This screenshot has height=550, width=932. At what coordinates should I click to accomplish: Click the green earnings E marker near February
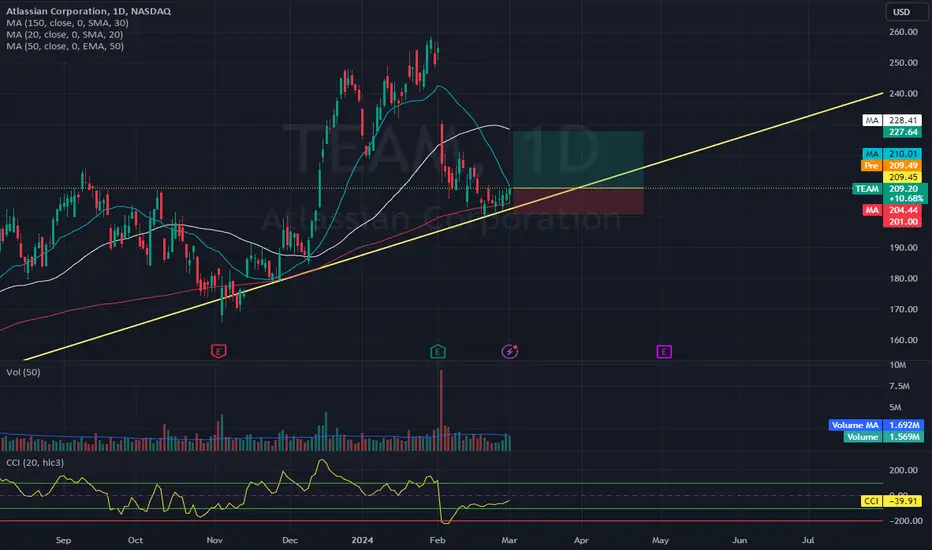(437, 351)
